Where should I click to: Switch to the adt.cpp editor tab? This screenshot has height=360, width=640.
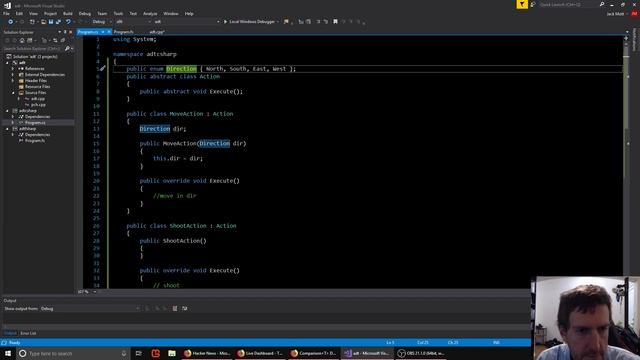point(157,32)
